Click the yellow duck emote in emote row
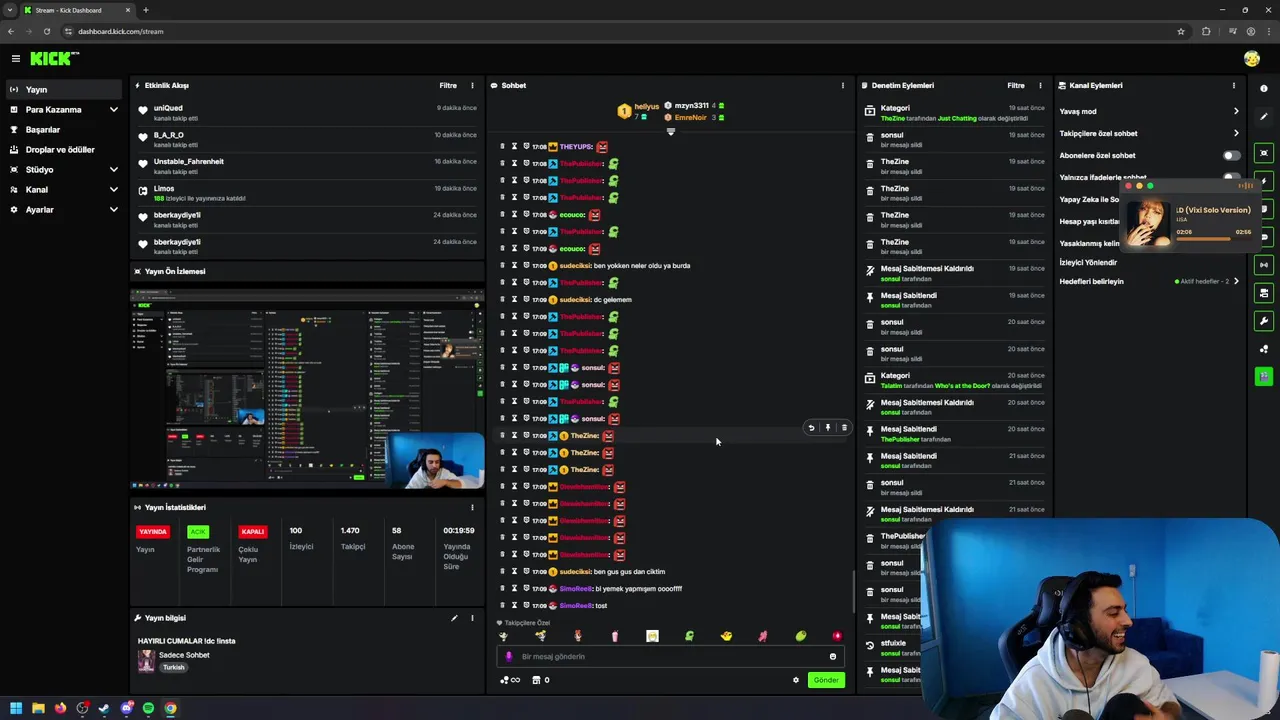 coord(726,636)
